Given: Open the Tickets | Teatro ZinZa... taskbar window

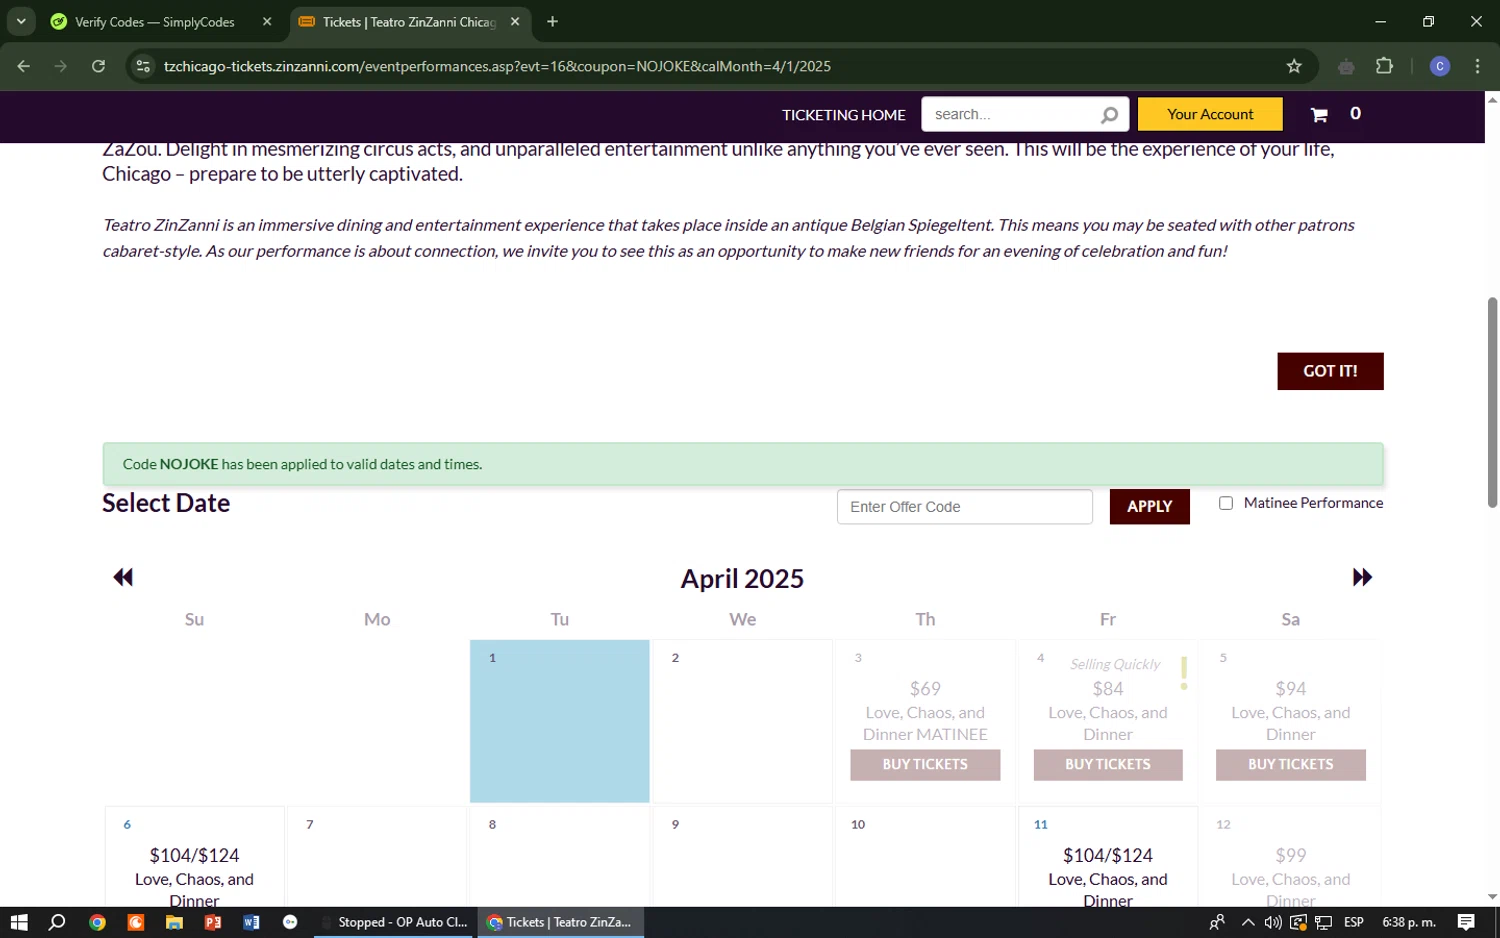Looking at the screenshot, I should point(560,922).
